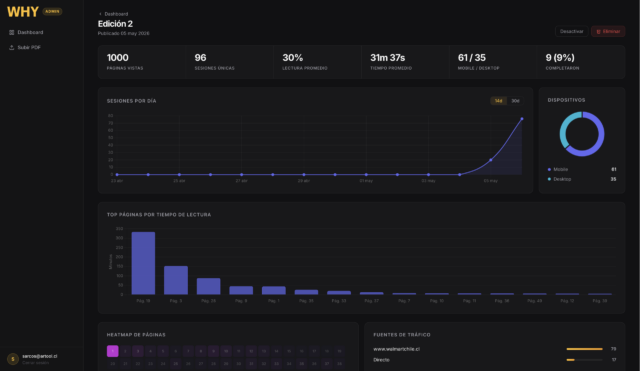Go back via the Dashboard breadcrumb link
This screenshot has height=371, width=640.
(116, 14)
